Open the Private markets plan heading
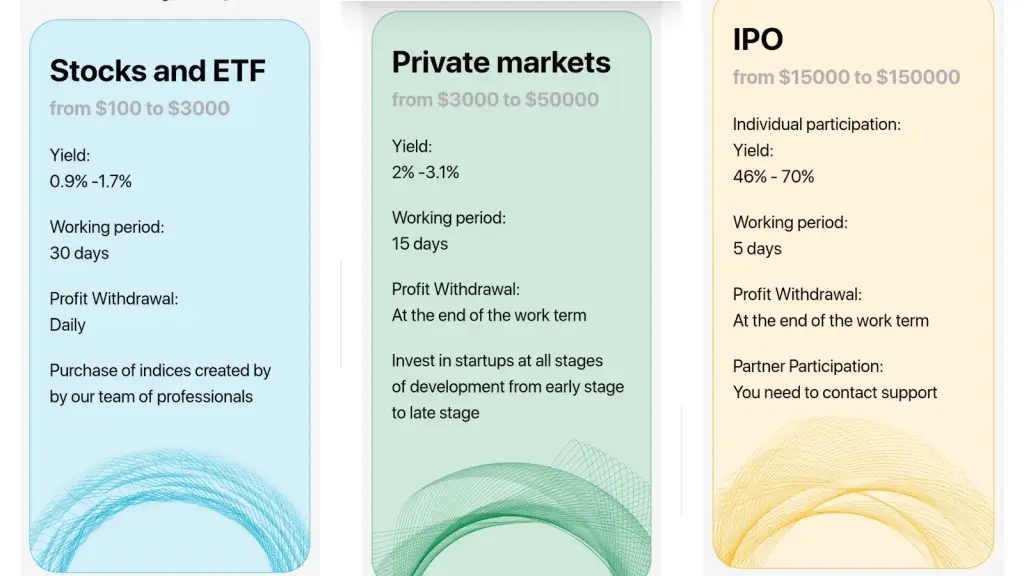This screenshot has height=576, width=1024. [501, 62]
